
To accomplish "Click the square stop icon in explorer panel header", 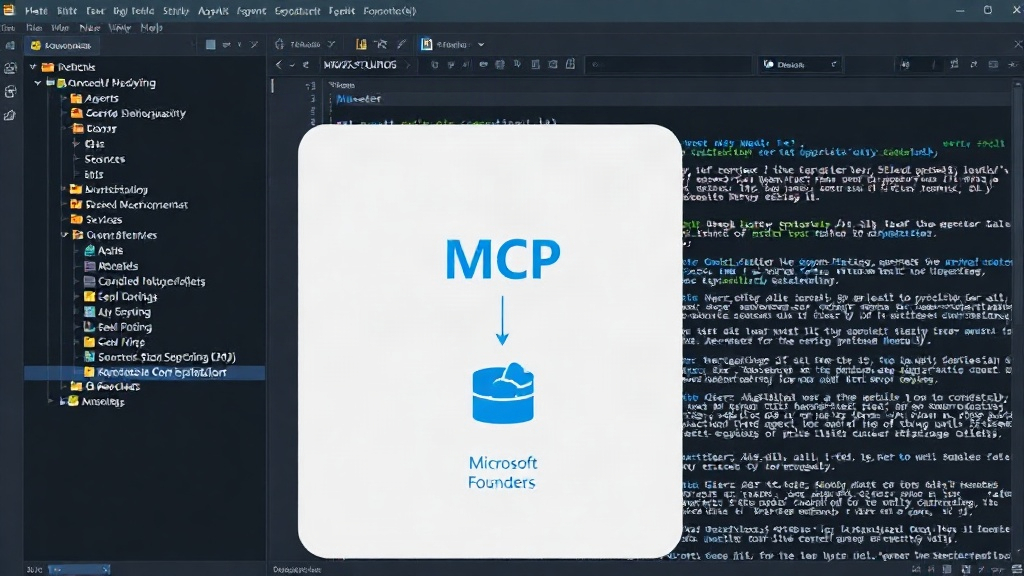I will point(210,44).
